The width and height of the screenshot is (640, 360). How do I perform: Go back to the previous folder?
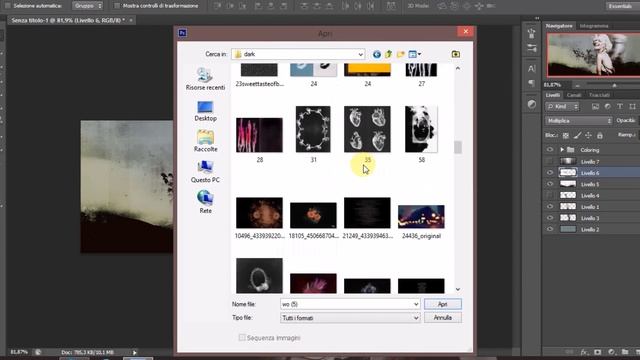point(376,54)
